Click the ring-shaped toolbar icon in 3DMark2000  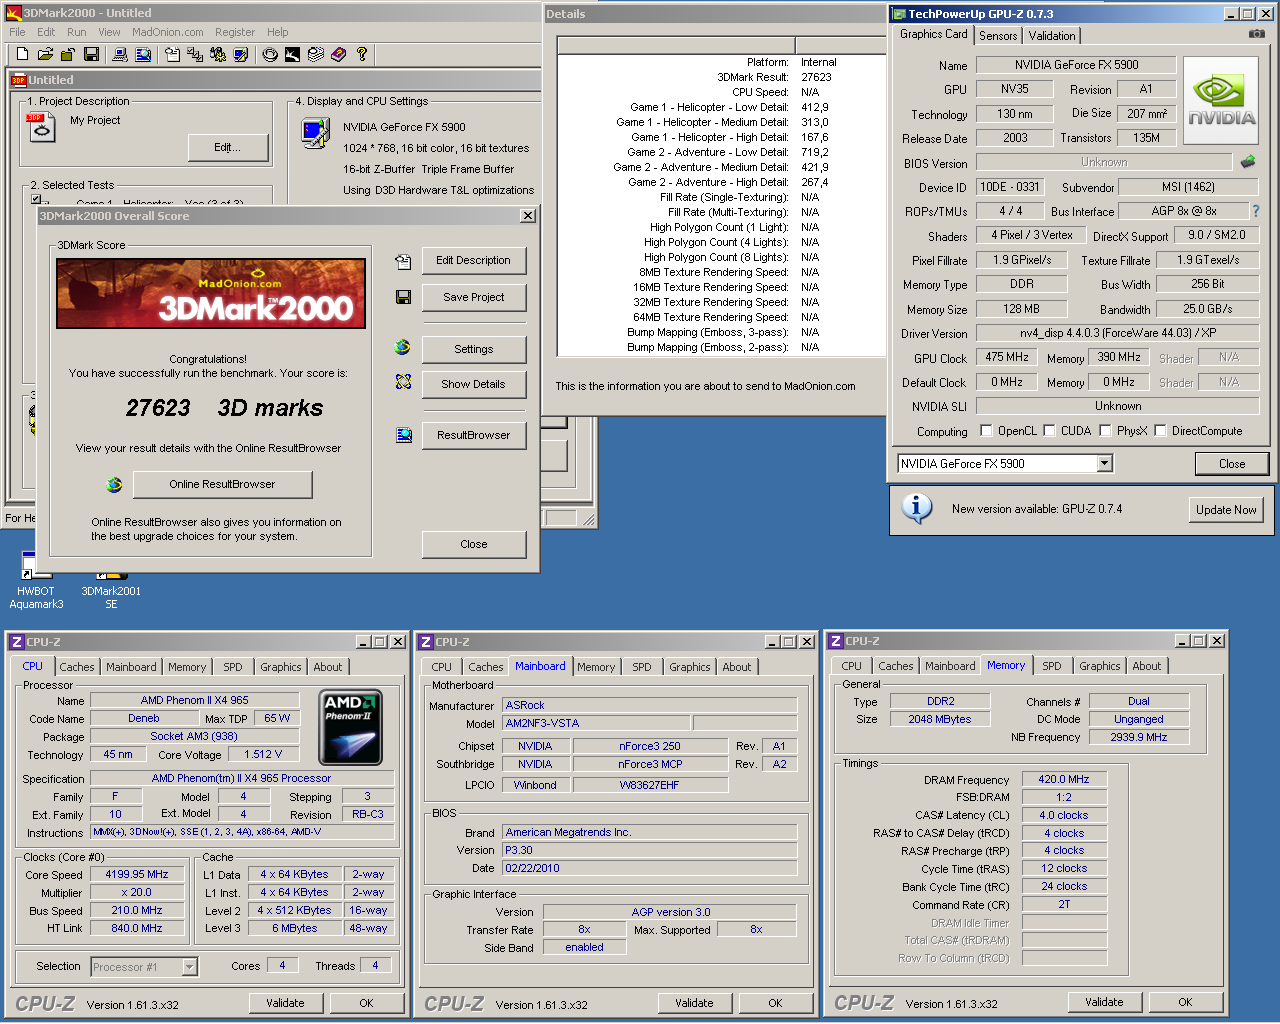click(x=270, y=54)
